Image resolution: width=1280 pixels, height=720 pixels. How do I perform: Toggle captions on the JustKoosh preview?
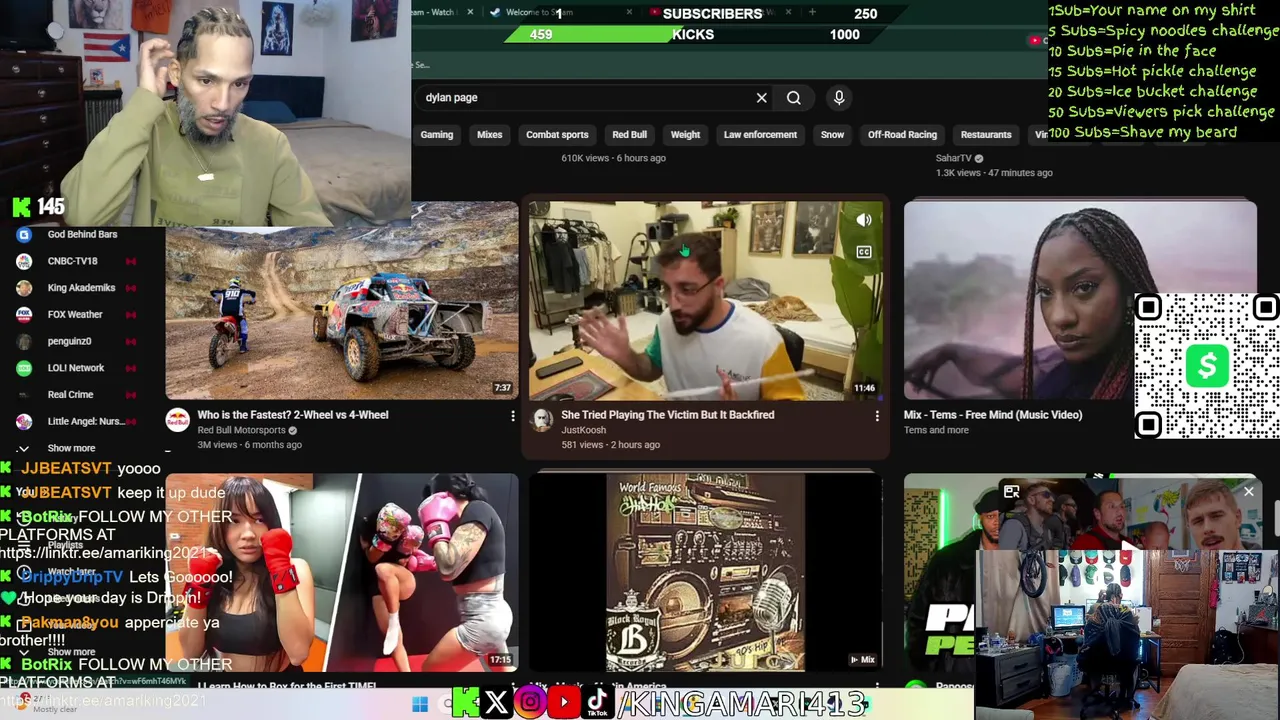pos(864,253)
